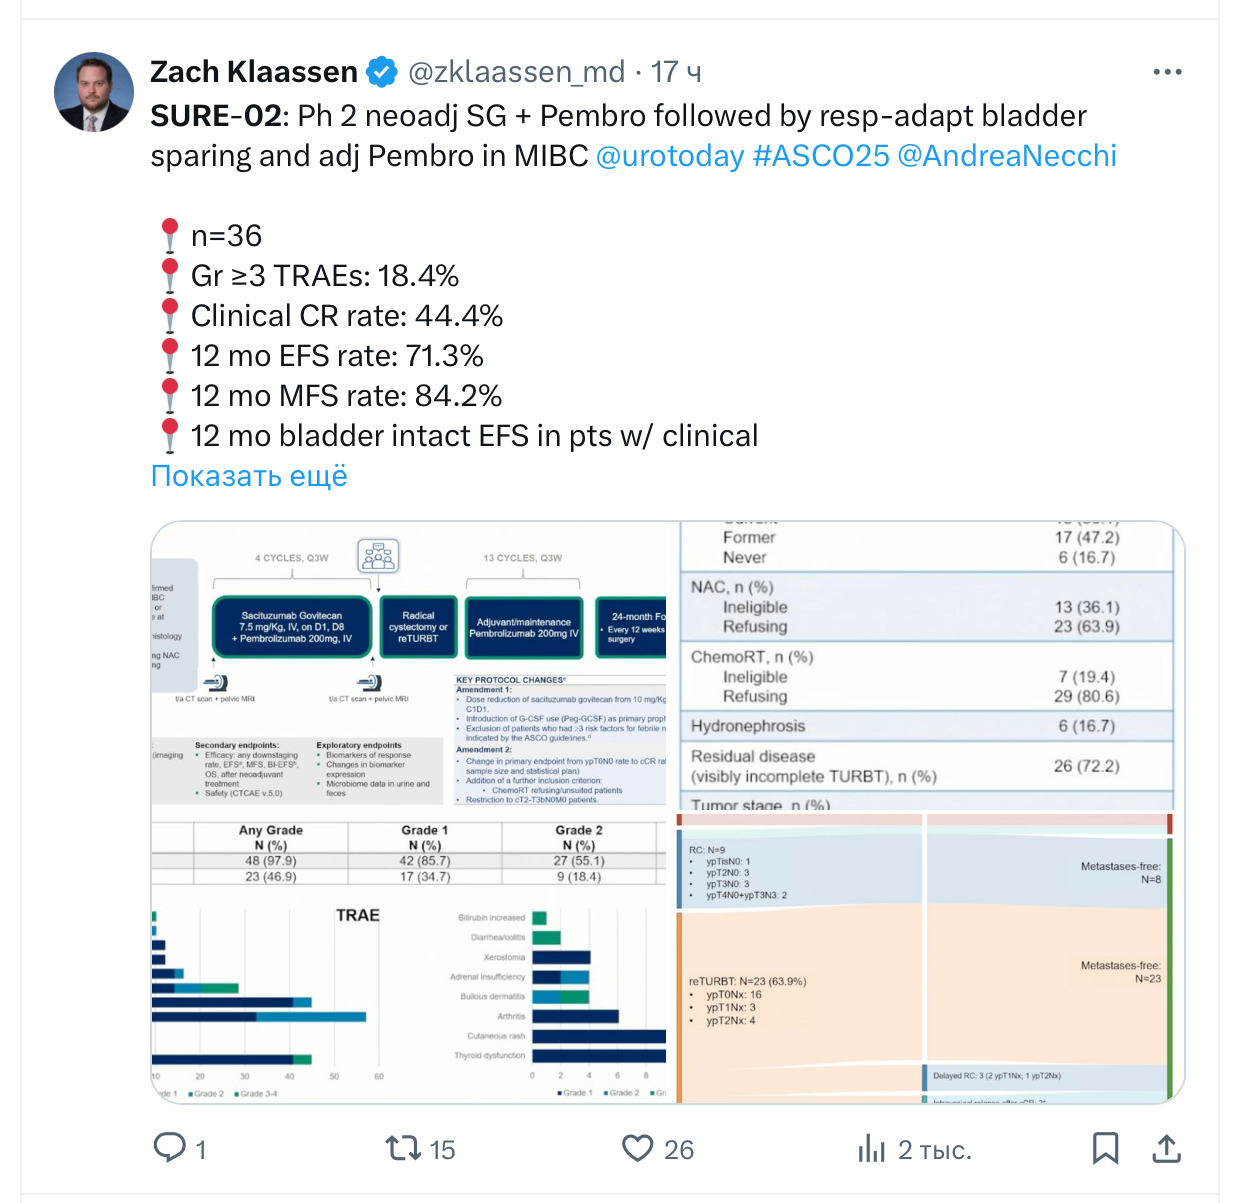Image resolution: width=1244 pixels, height=1203 pixels.
Task: View tweet analytics bar chart icon
Action: click(871, 1148)
